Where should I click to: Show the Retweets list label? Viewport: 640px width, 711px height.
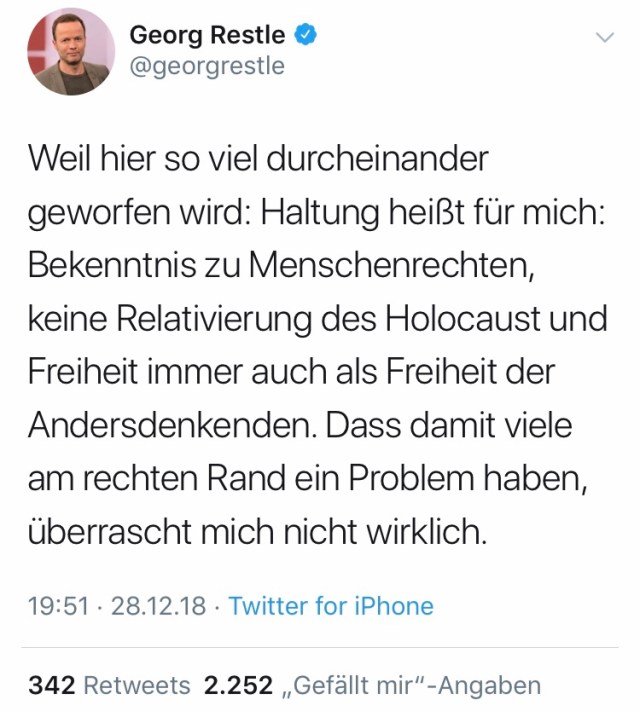137,685
